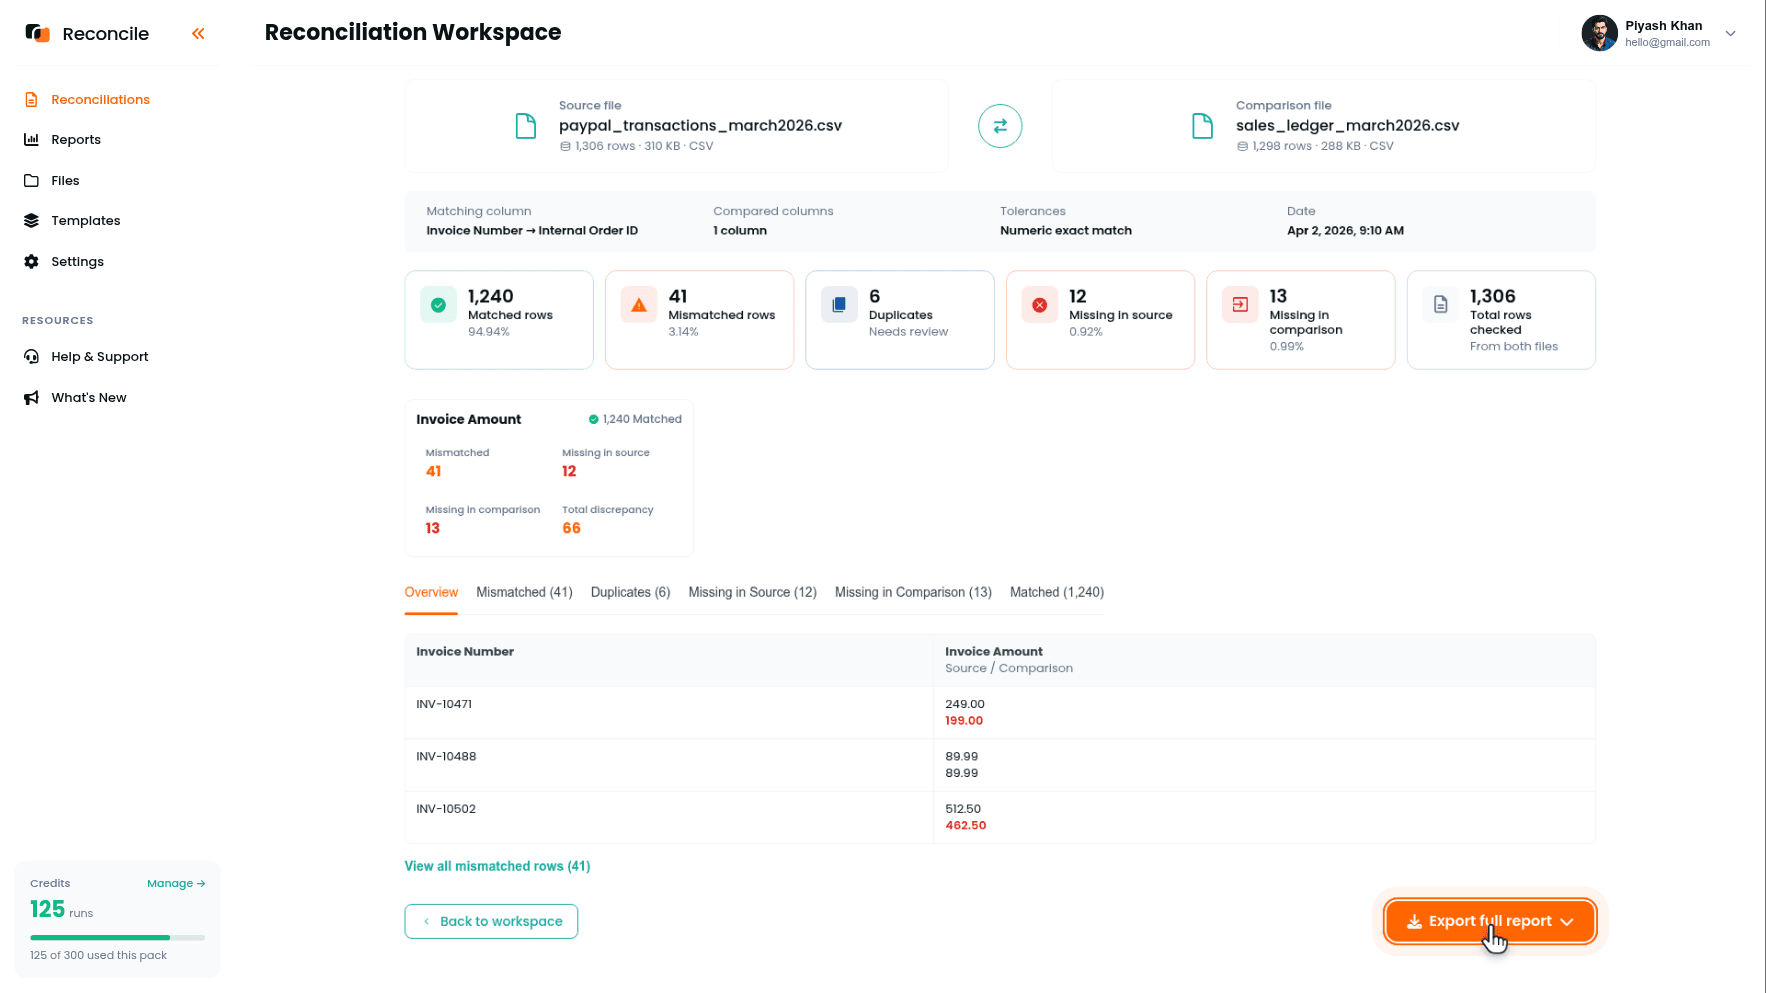Click the Help & Support headset icon
This screenshot has width=1766, height=993.
(31, 357)
